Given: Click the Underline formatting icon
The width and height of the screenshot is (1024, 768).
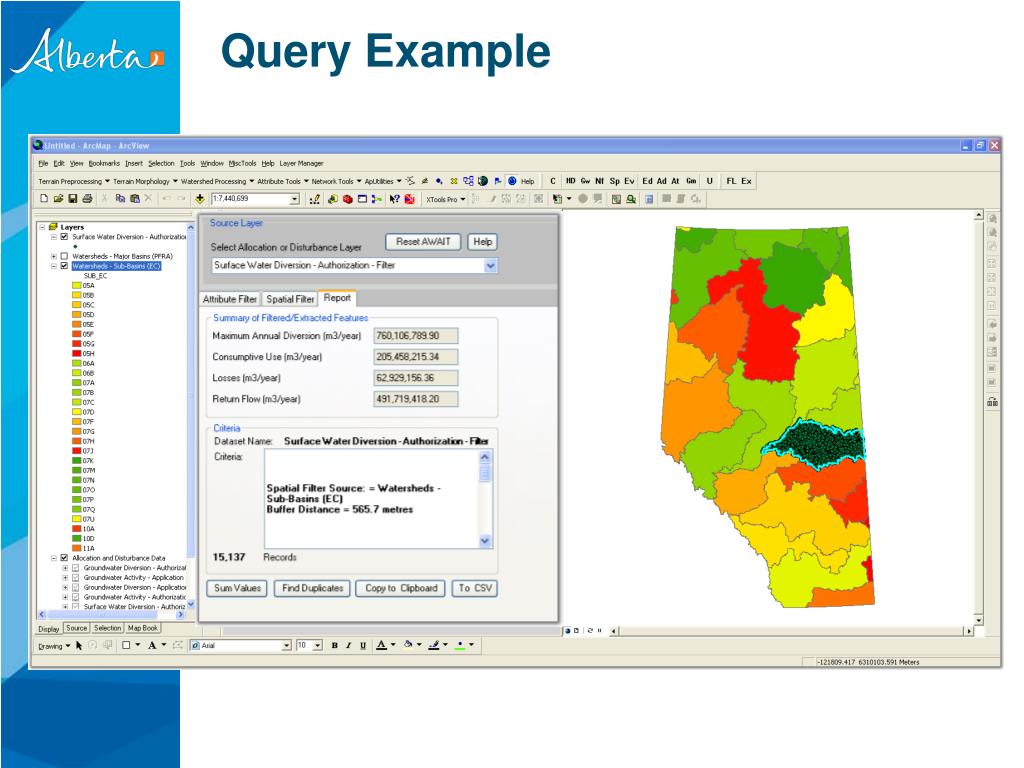Looking at the screenshot, I should pyautogui.click(x=362, y=645).
